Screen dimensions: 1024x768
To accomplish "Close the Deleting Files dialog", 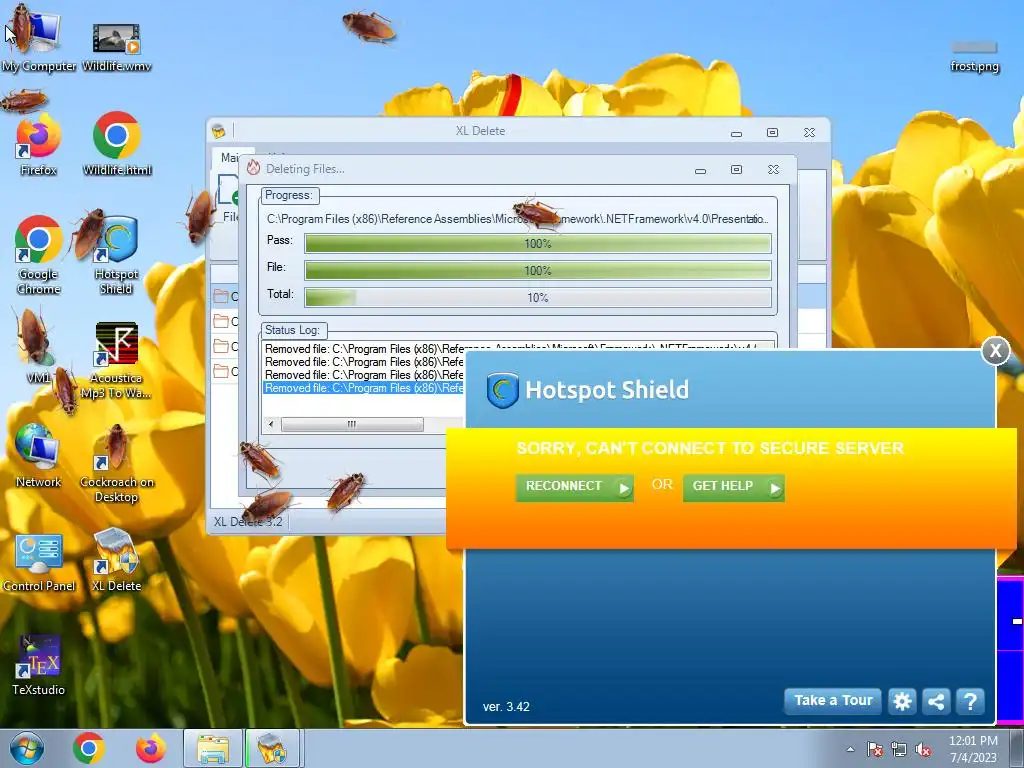I will pyautogui.click(x=773, y=170).
